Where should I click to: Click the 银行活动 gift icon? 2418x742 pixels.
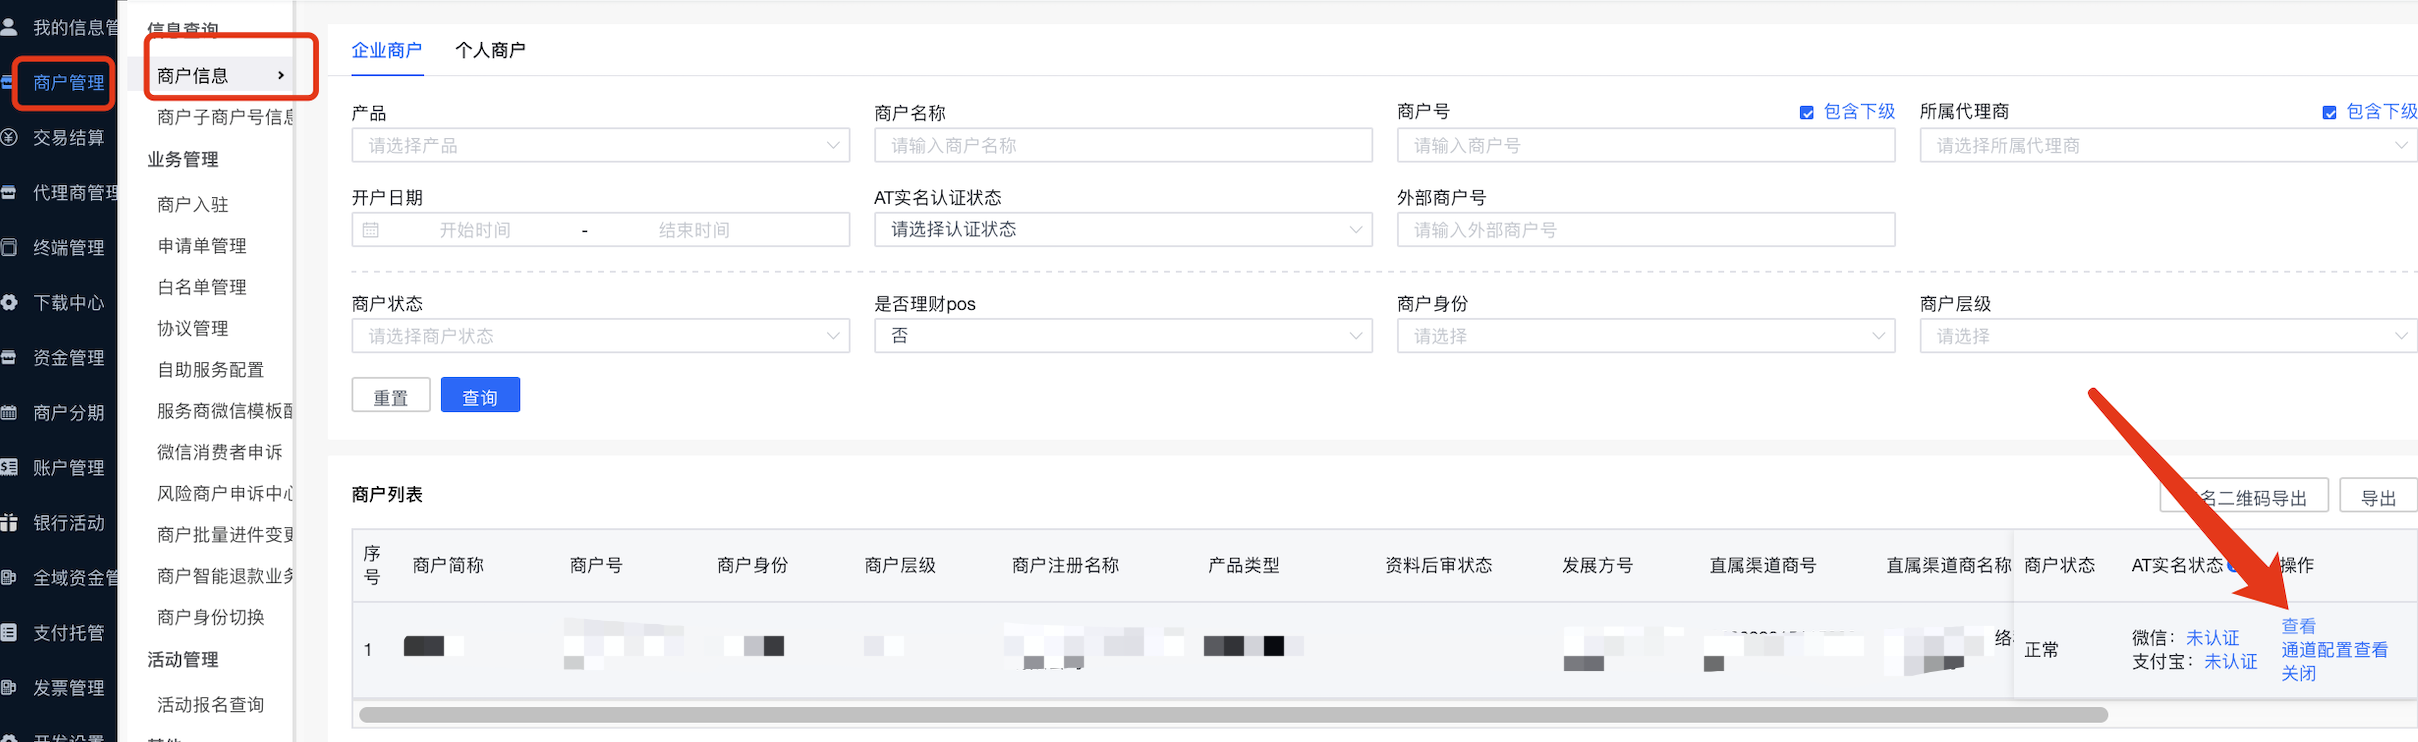click(x=9, y=523)
